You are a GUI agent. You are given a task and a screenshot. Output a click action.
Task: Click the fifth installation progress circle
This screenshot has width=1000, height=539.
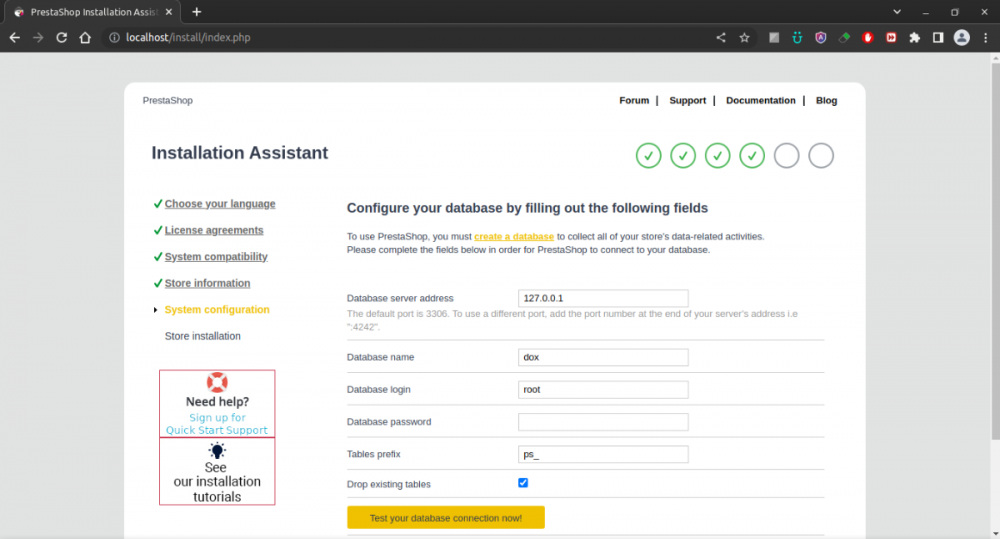[x=787, y=156]
